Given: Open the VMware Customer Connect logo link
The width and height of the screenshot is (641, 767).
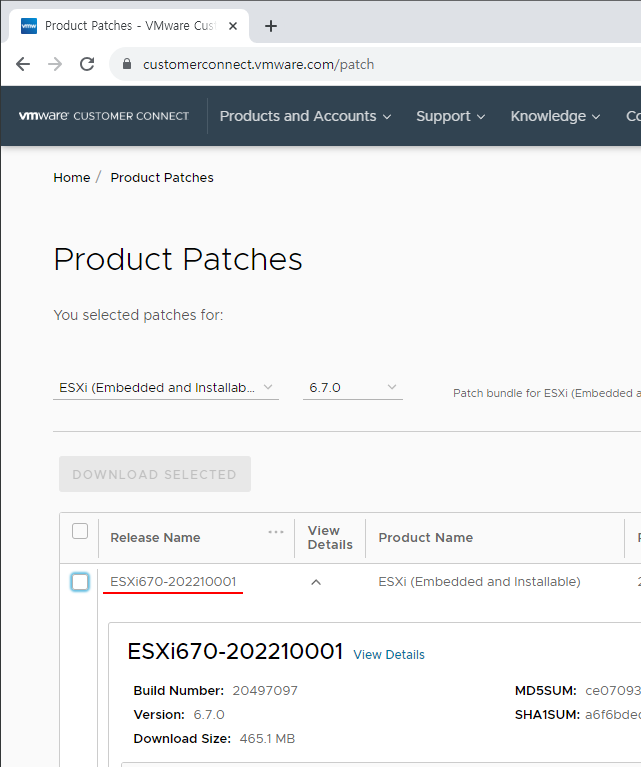Looking at the screenshot, I should click(104, 116).
